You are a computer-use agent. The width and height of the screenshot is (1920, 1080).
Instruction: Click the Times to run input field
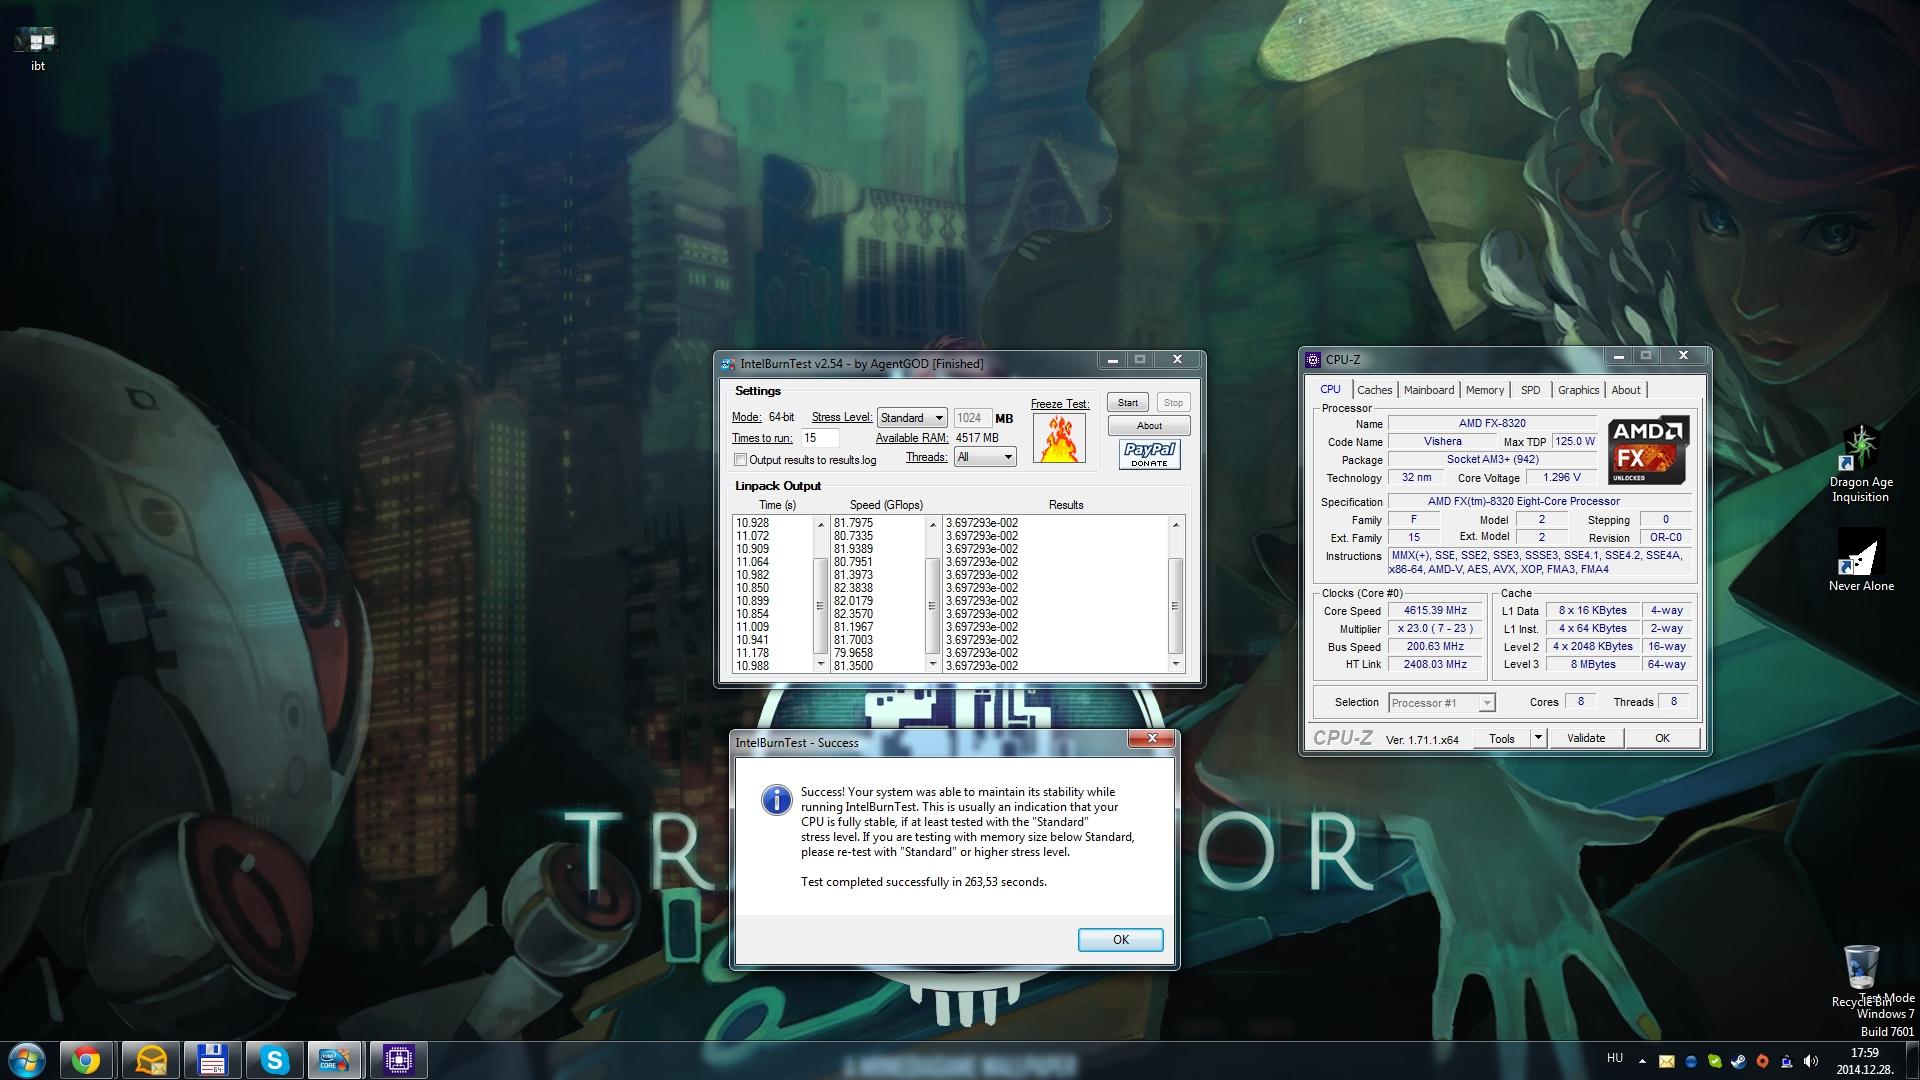point(819,438)
